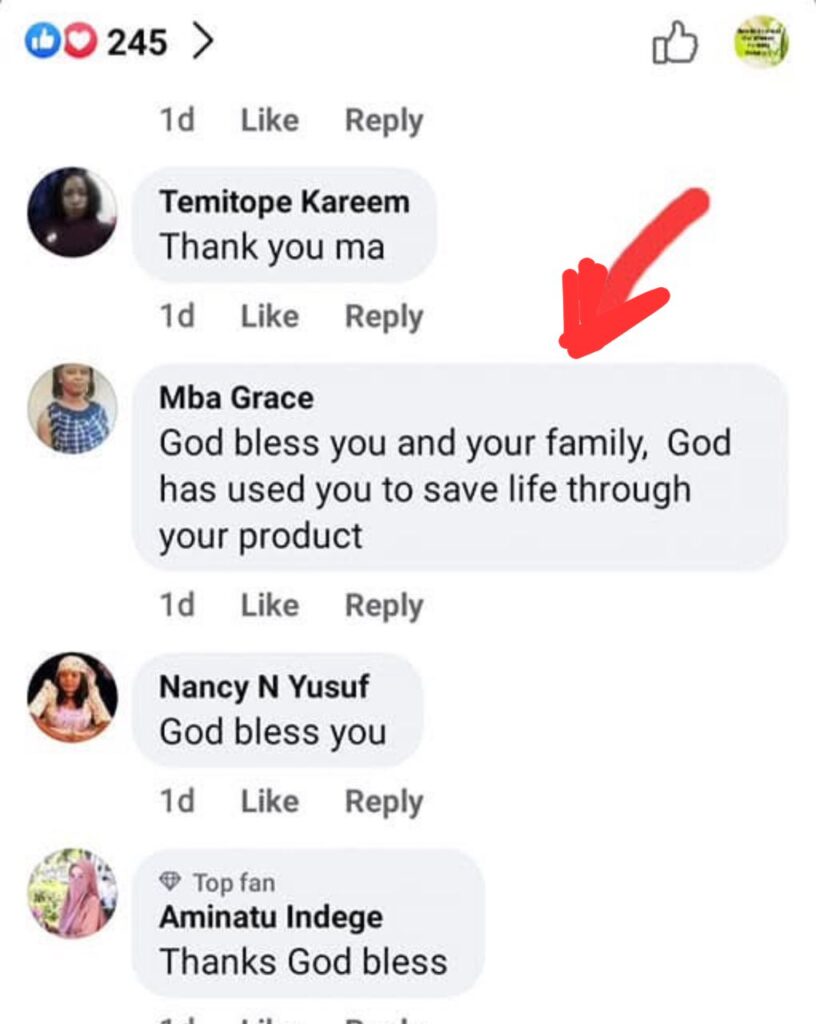Click the blue like reaction icon
Screen dimensions: 816x1024
(41, 42)
